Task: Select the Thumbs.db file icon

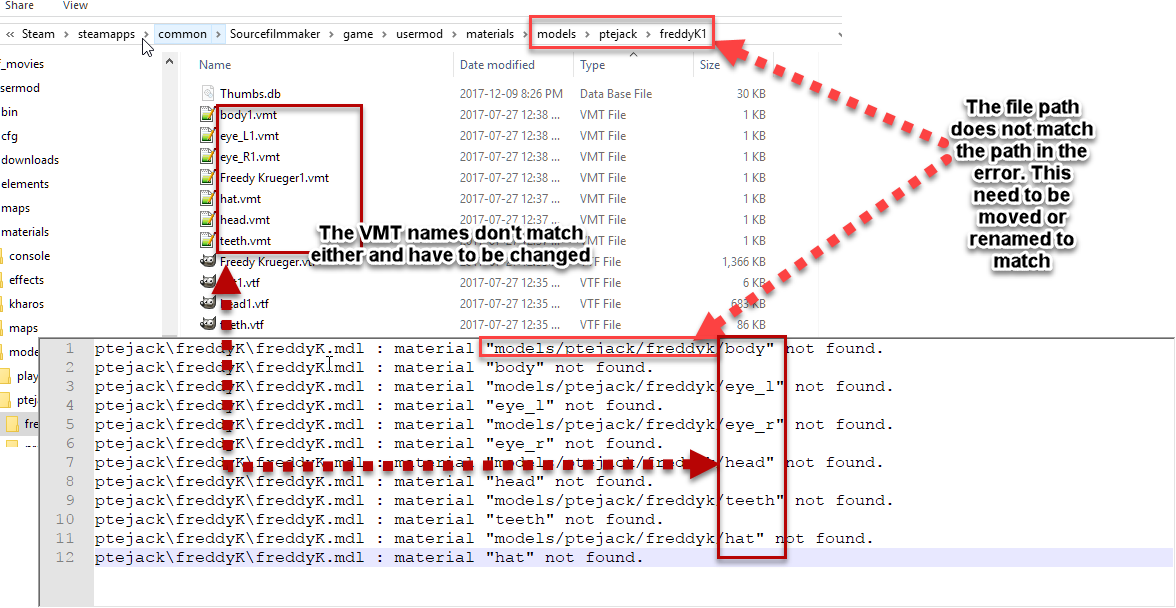Action: pyautogui.click(x=208, y=94)
